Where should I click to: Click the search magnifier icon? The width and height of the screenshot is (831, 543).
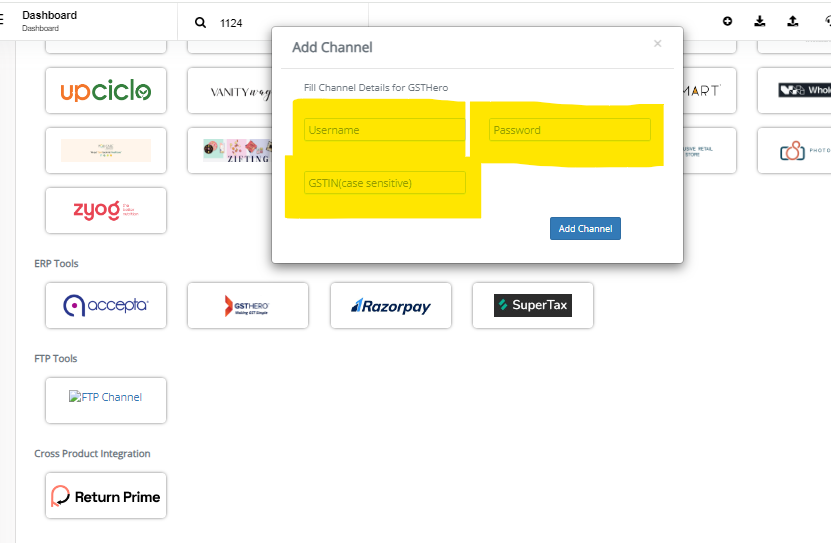pos(200,23)
